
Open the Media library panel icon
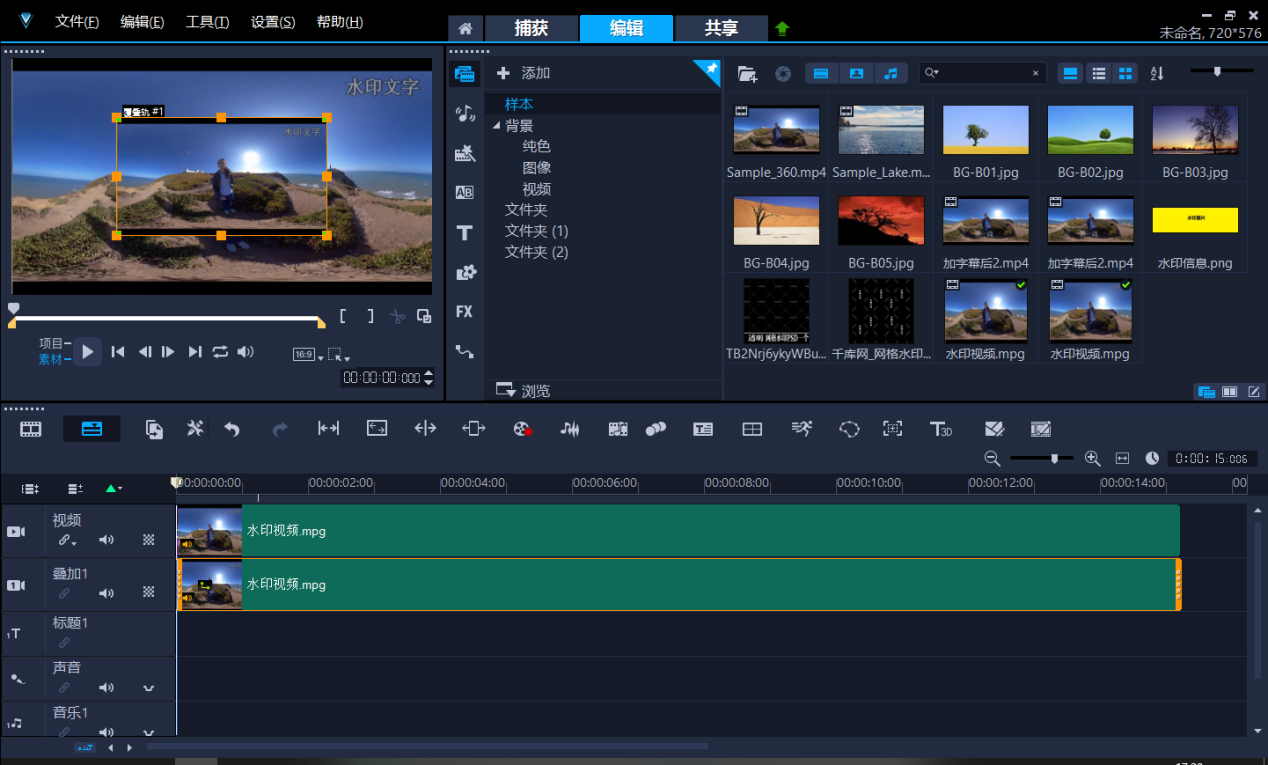[464, 74]
